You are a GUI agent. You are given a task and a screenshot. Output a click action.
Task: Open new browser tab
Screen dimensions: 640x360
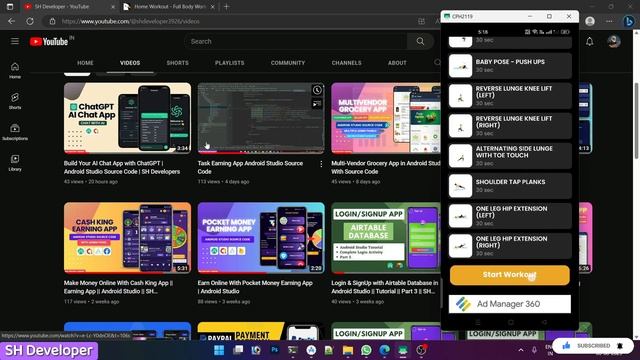pos(227,7)
